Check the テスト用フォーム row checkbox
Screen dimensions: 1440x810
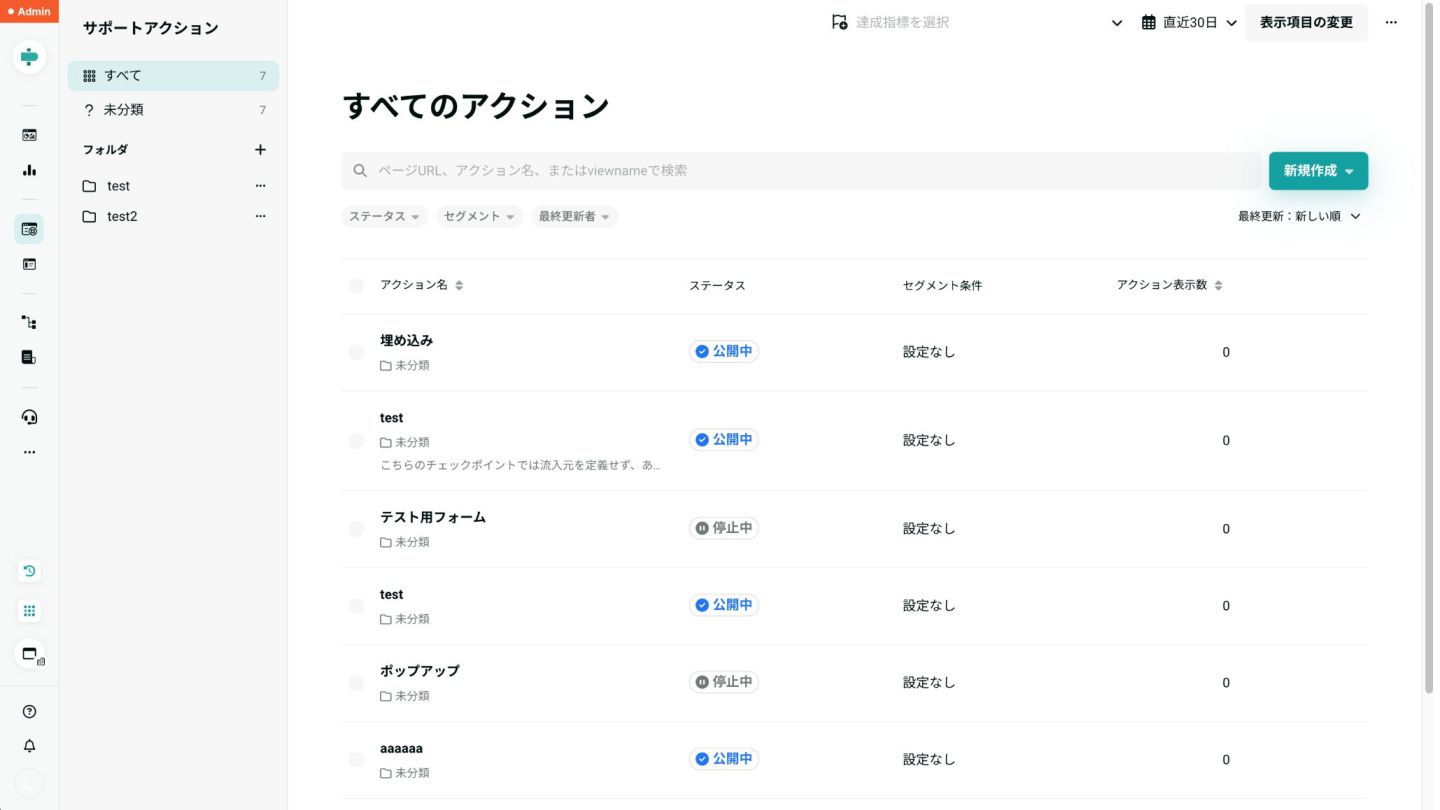pos(356,529)
